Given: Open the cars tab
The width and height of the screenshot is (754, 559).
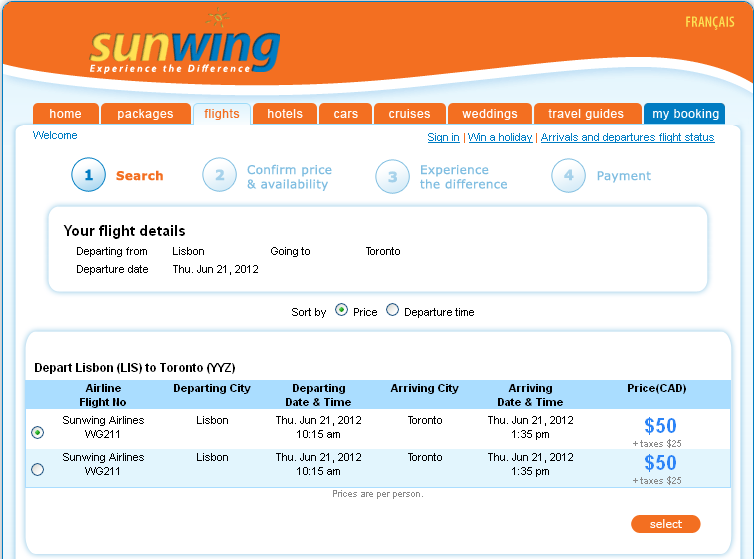Looking at the screenshot, I should point(346,114).
